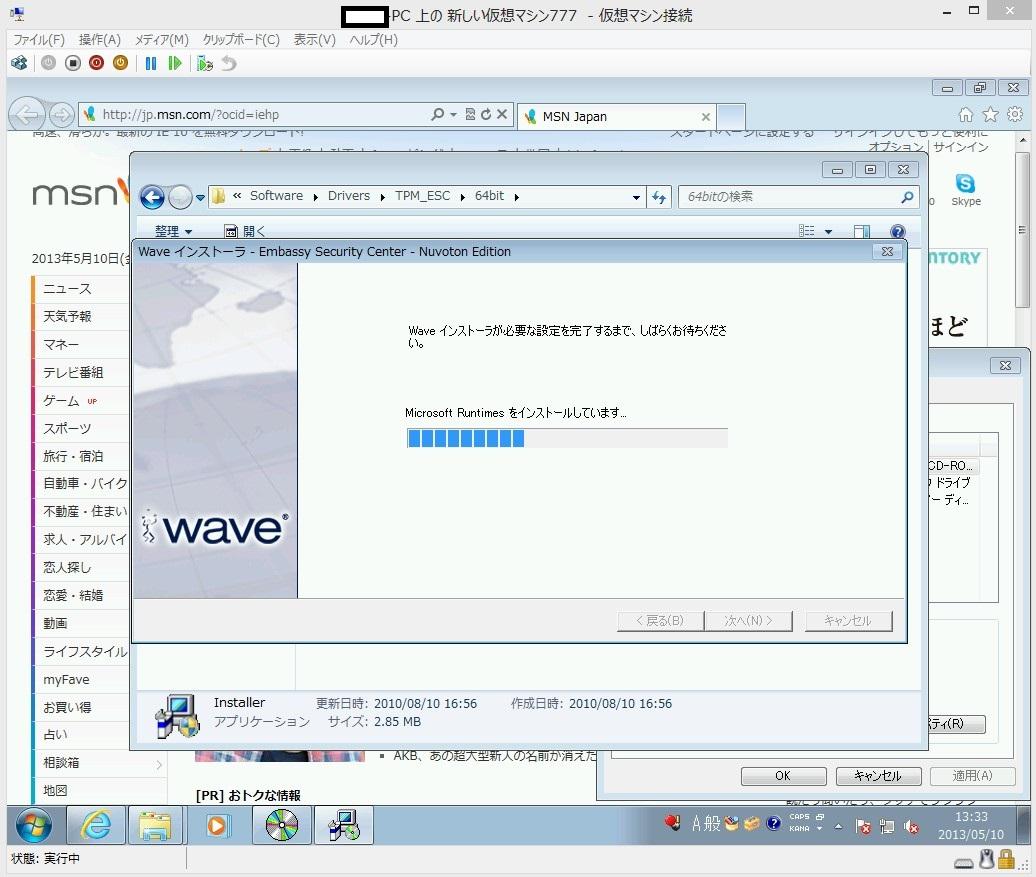This screenshot has height=877, width=1036.
Task: Click the Windows Start orb
Action: 34,825
